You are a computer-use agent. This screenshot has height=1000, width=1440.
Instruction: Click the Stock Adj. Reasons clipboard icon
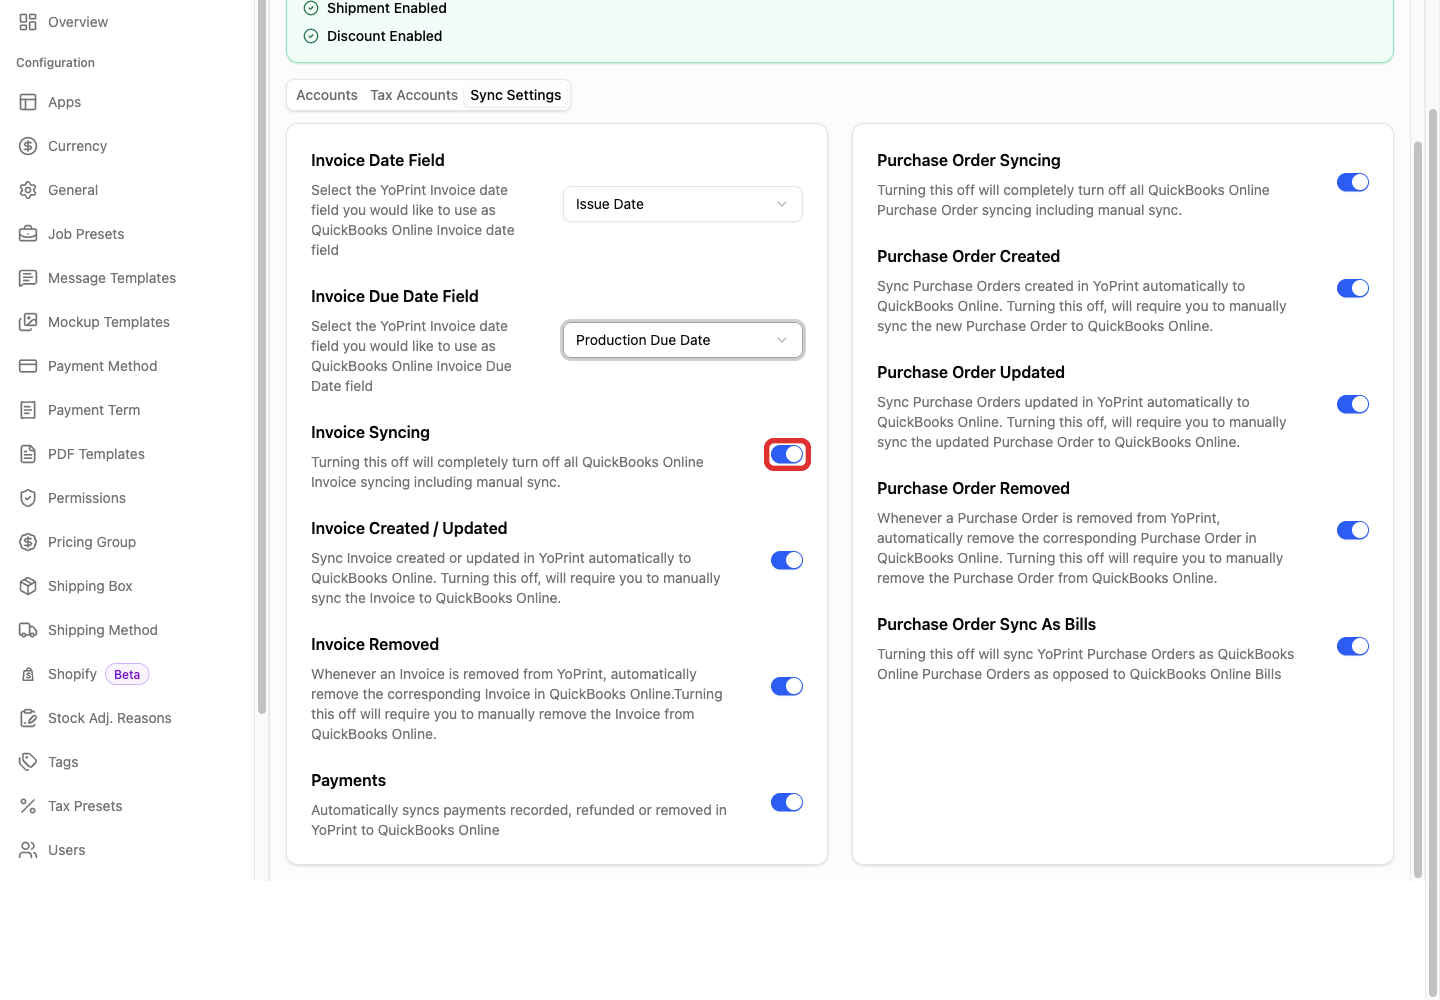(28, 718)
